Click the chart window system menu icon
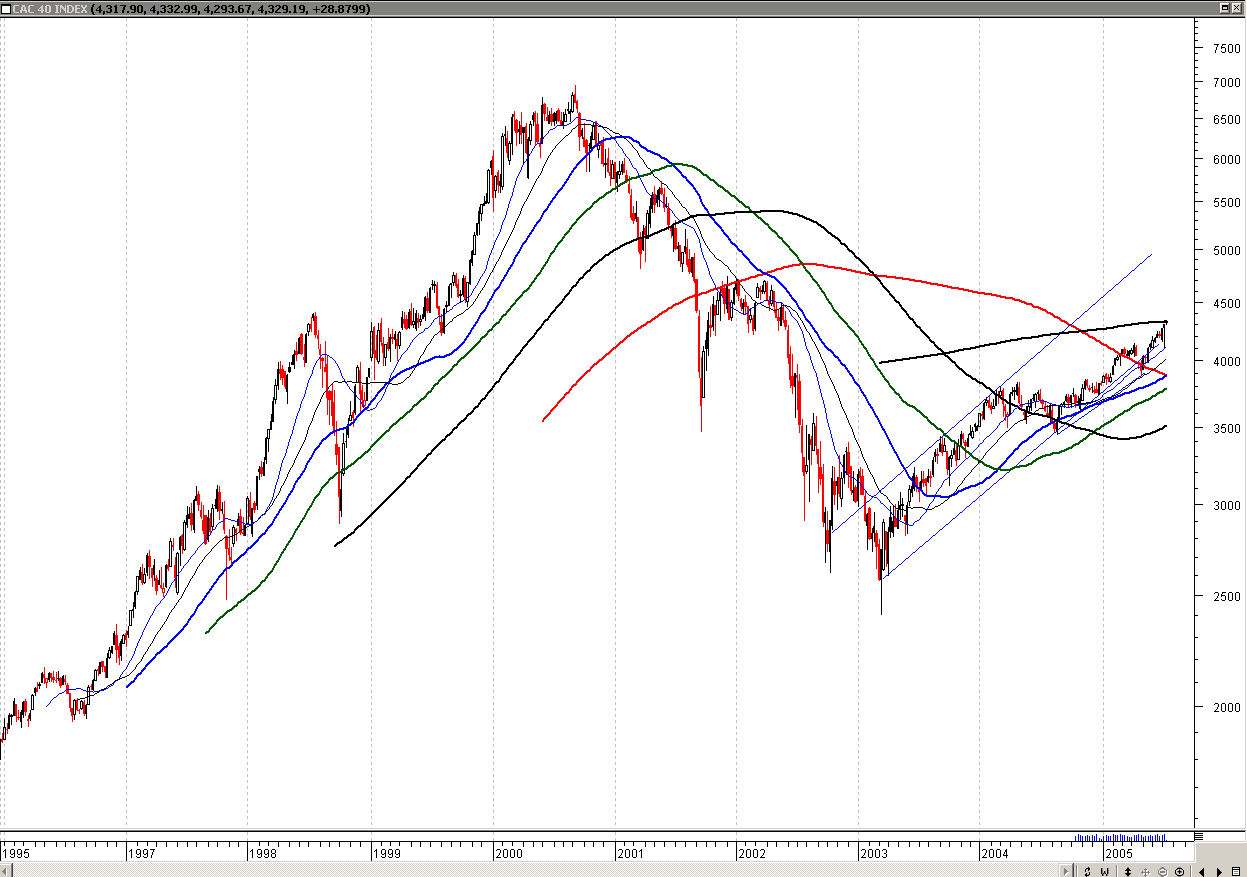This screenshot has height=877, width=1247. click(x=8, y=8)
